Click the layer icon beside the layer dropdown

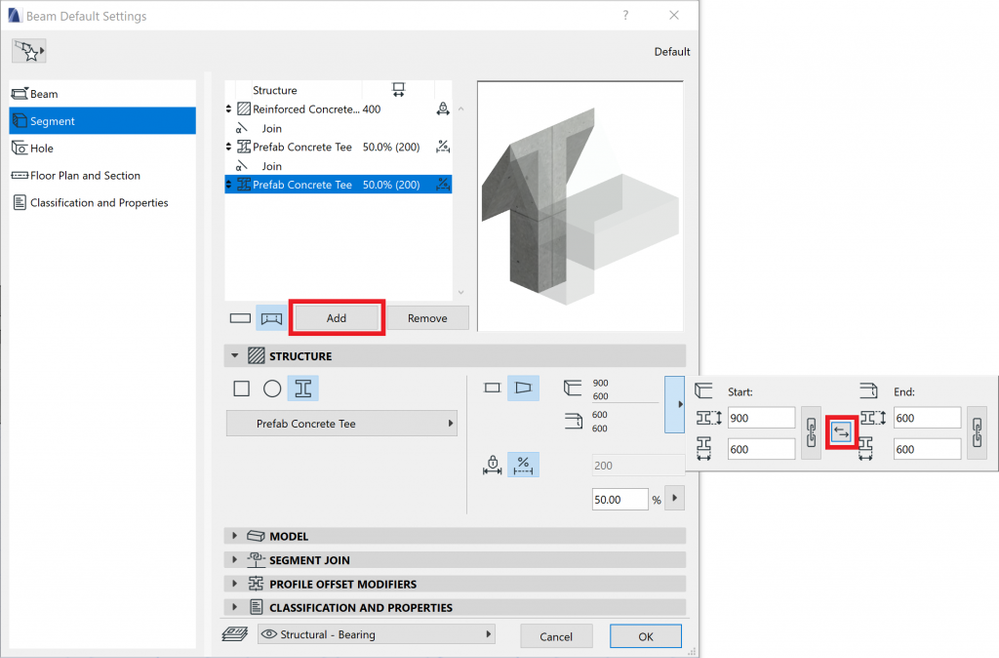tap(235, 634)
